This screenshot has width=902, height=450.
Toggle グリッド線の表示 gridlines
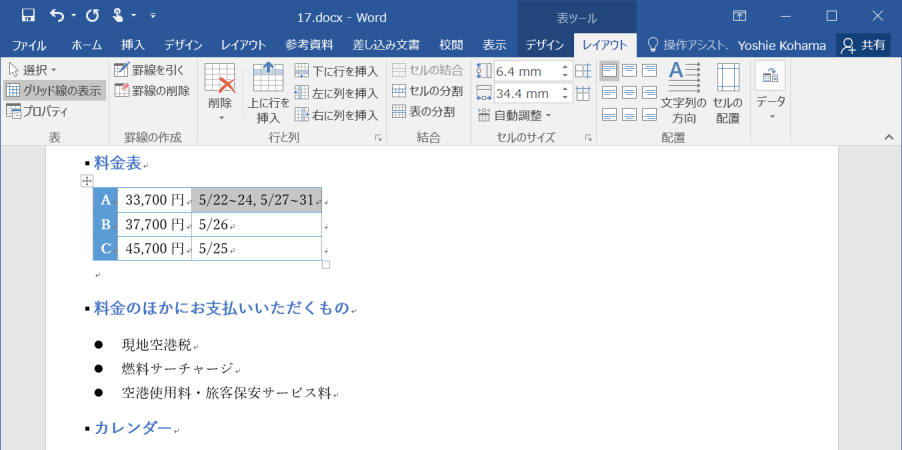point(54,90)
